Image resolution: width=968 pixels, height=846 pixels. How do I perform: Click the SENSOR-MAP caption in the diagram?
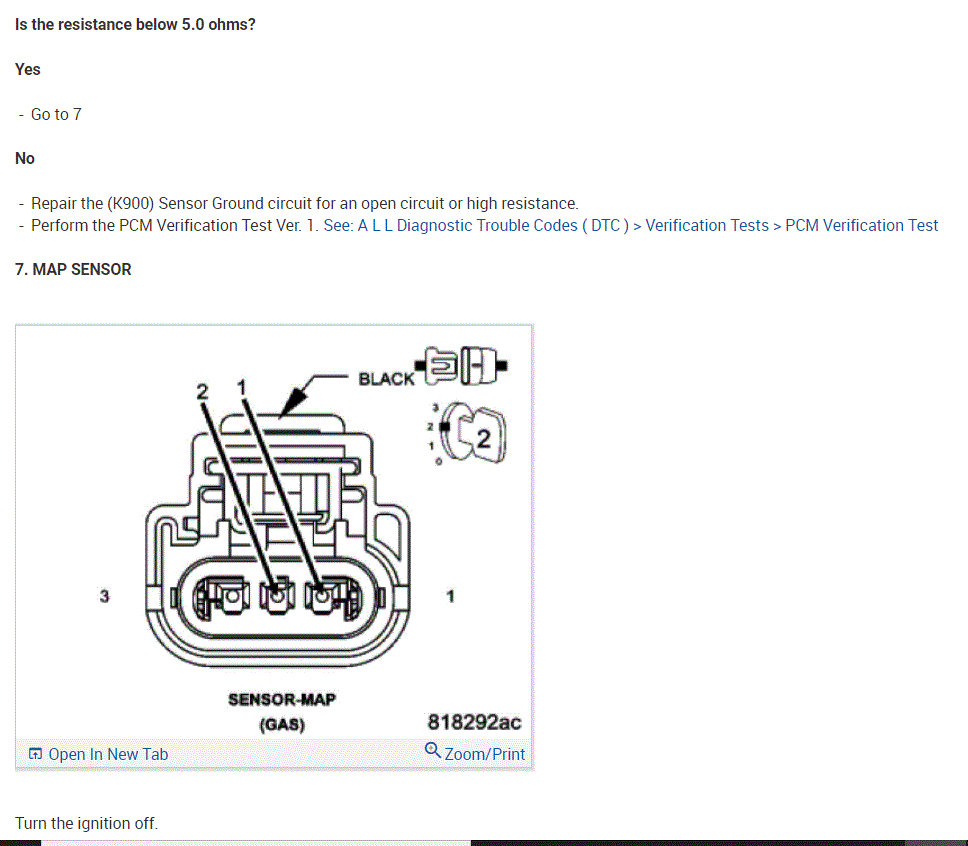coord(282,700)
